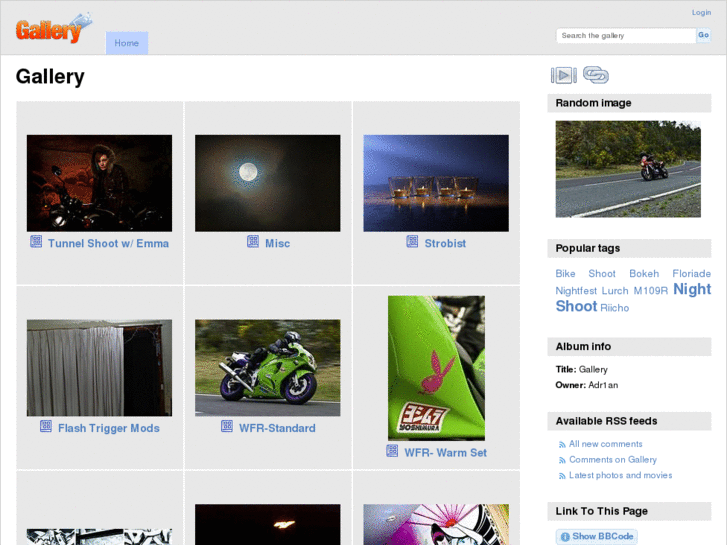
Task: Click the Title: Gallery text
Action: [581, 370]
